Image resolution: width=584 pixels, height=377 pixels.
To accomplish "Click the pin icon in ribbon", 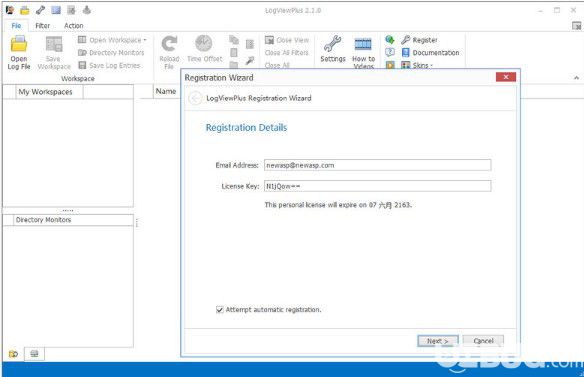I will tap(250, 61).
